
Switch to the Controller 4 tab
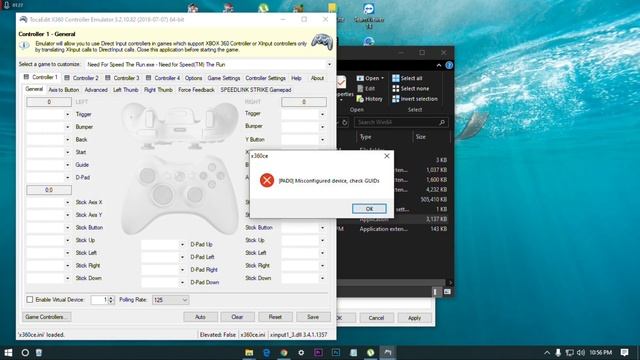163,78
